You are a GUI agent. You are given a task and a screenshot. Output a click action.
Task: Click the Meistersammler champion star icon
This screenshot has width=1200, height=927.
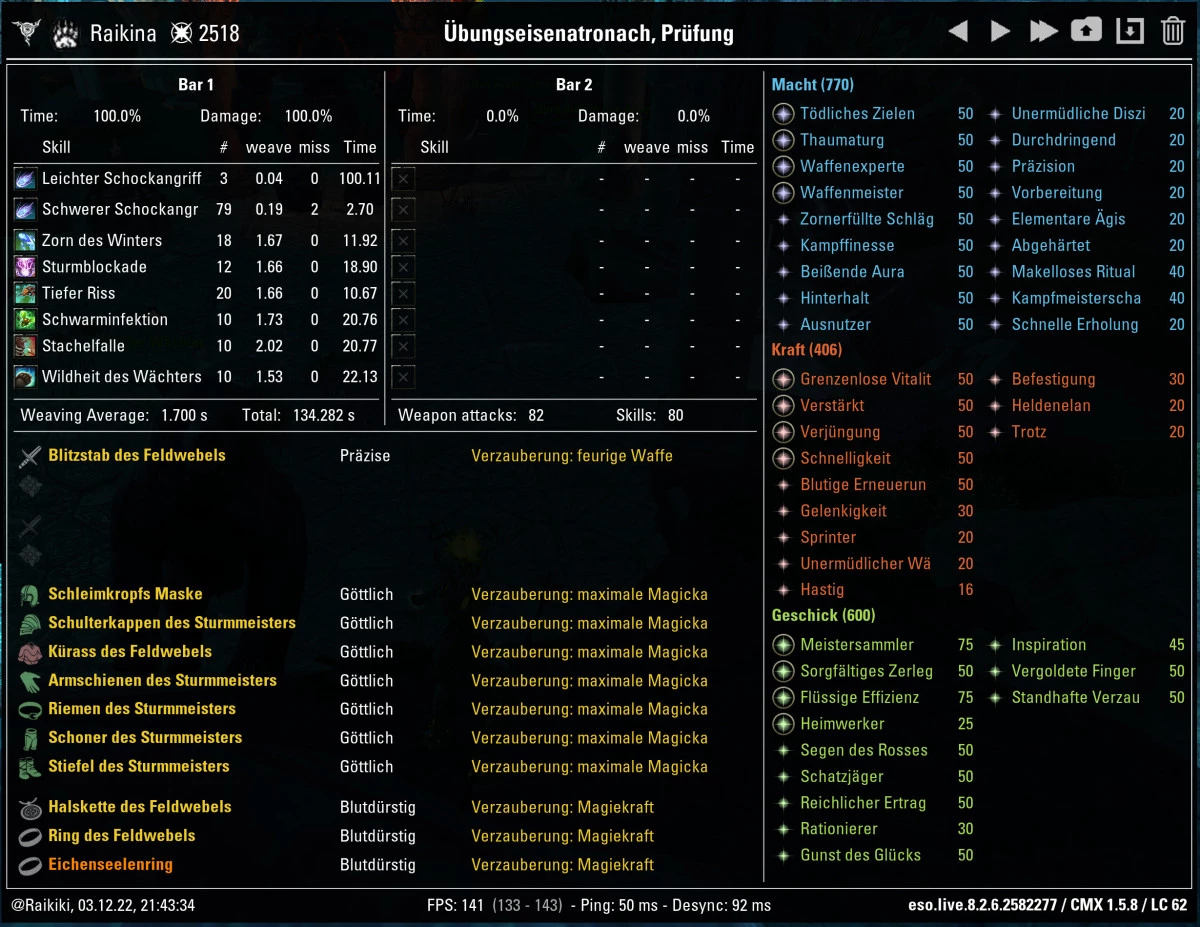pyautogui.click(x=783, y=645)
